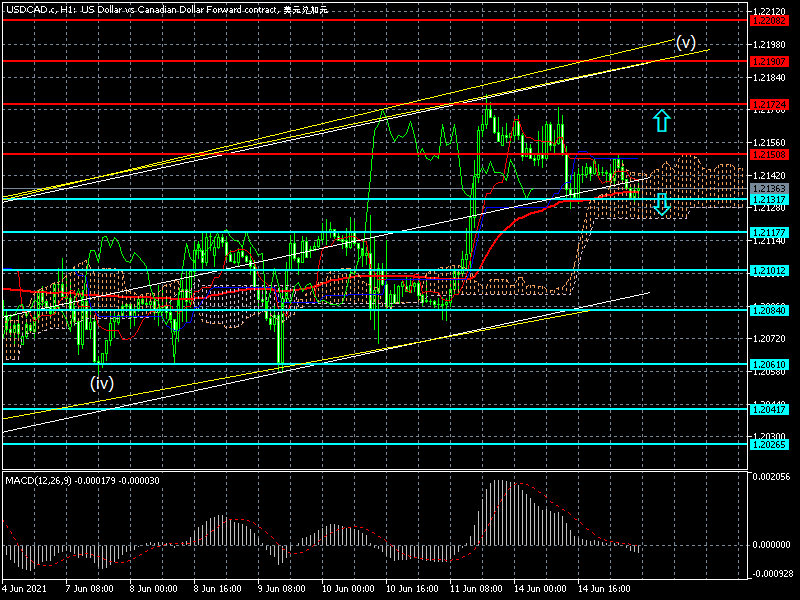The width and height of the screenshot is (800, 600).
Task: Select the red 1.21907 price level label
Action: [x=769, y=61]
